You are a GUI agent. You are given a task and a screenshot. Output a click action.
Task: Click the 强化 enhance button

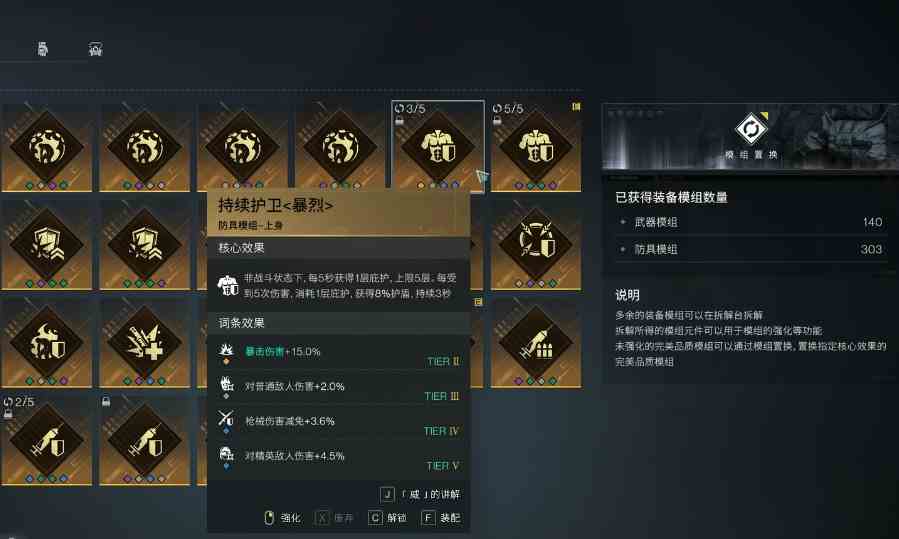(282, 518)
